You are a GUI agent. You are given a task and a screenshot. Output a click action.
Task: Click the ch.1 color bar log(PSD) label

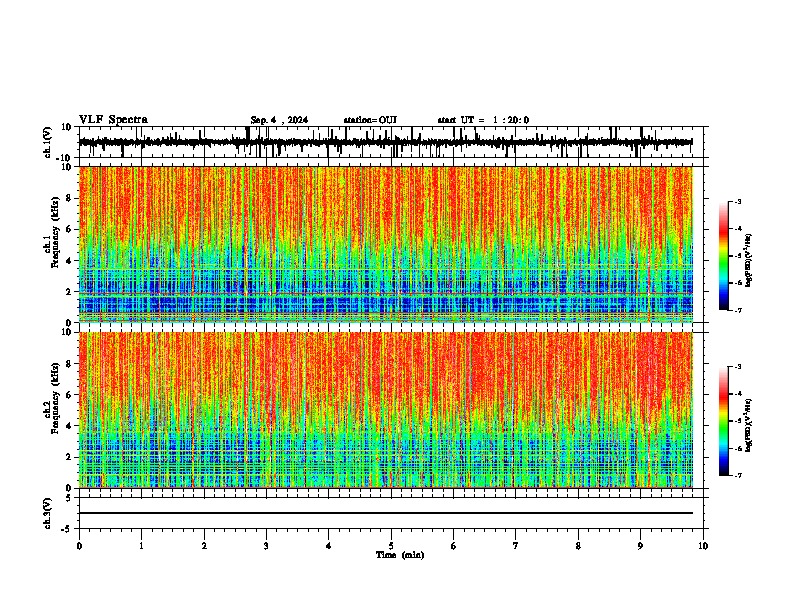click(x=748, y=260)
